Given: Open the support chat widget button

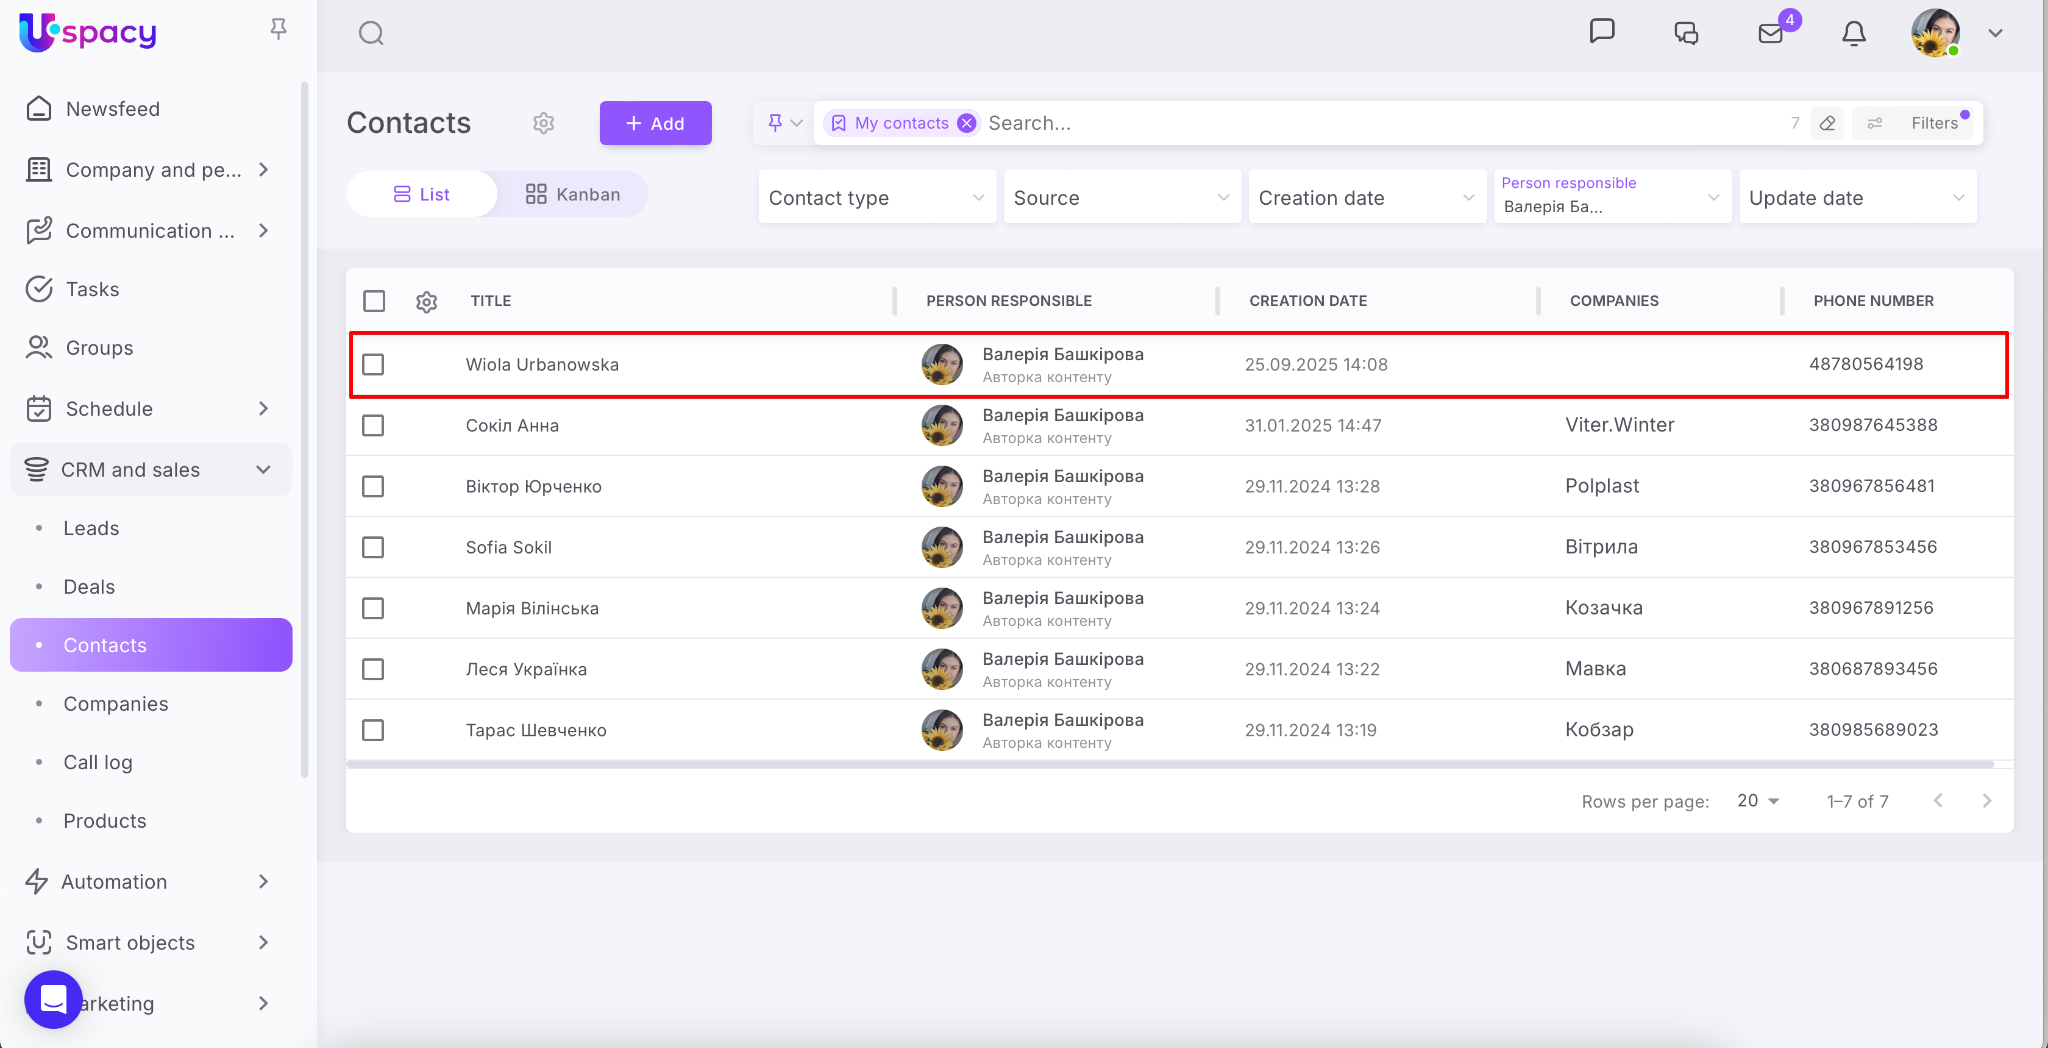Looking at the screenshot, I should coord(53,999).
